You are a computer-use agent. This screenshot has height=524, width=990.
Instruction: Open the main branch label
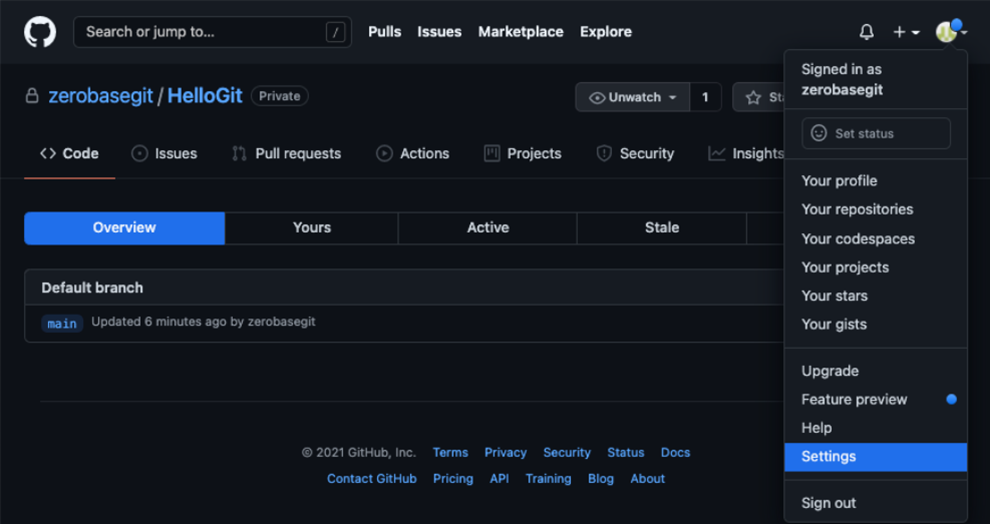62,323
